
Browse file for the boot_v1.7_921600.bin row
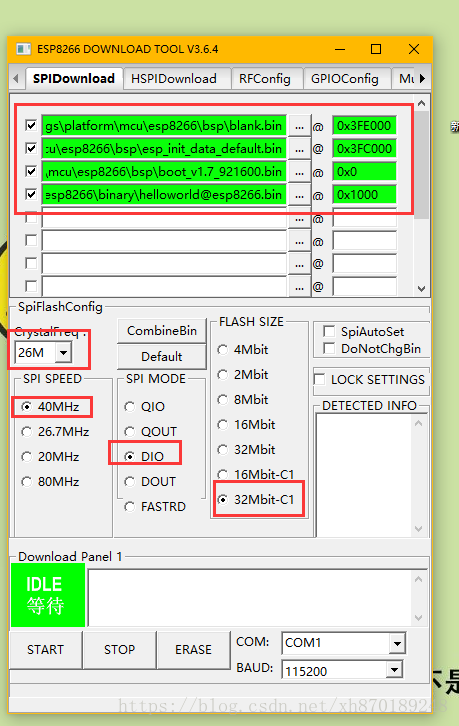tap(299, 172)
